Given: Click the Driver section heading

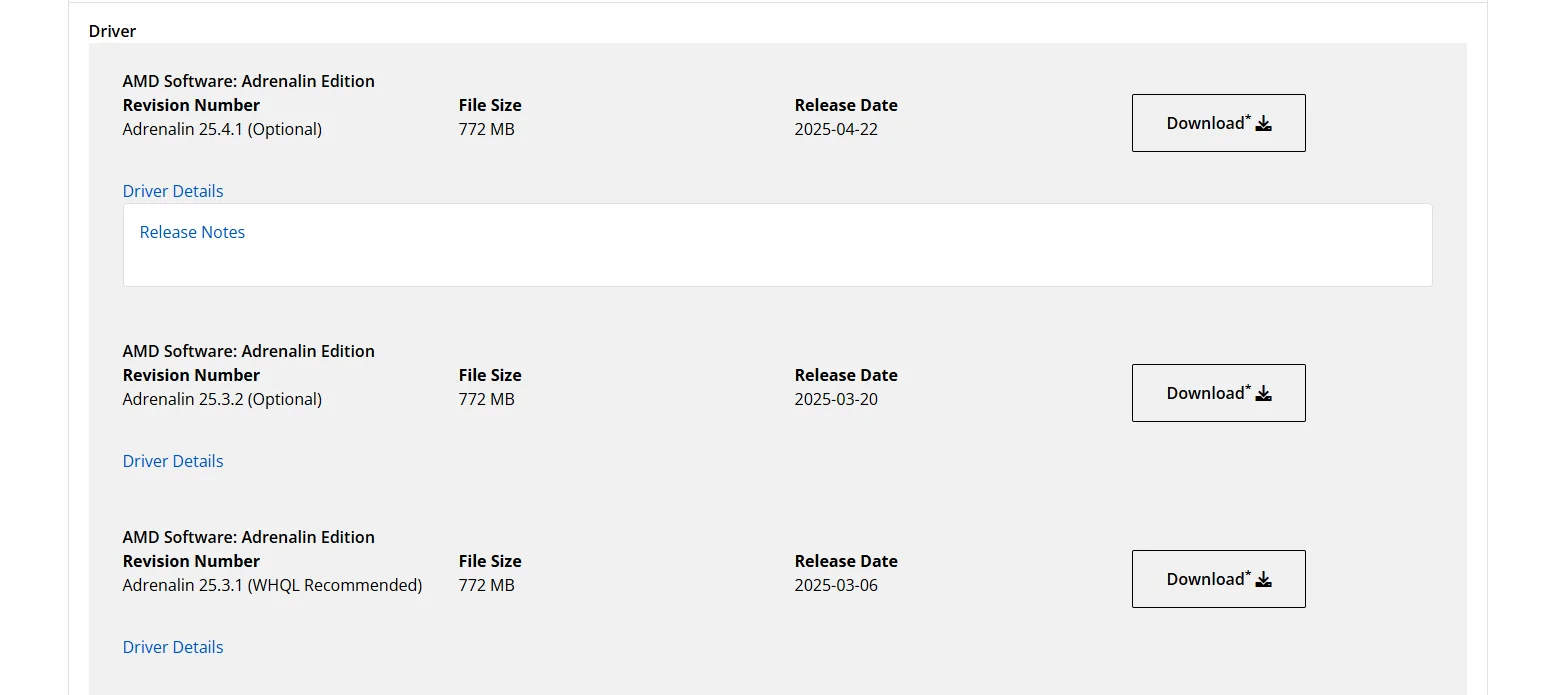Looking at the screenshot, I should pos(112,31).
